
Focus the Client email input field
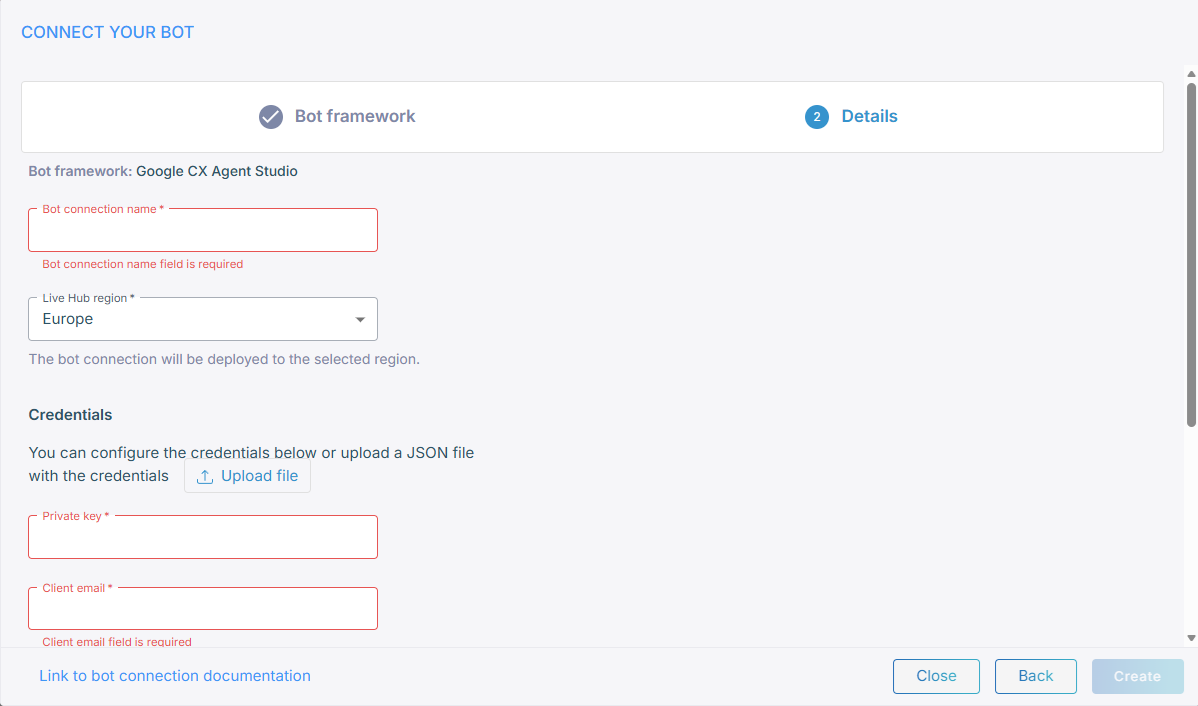(203, 611)
